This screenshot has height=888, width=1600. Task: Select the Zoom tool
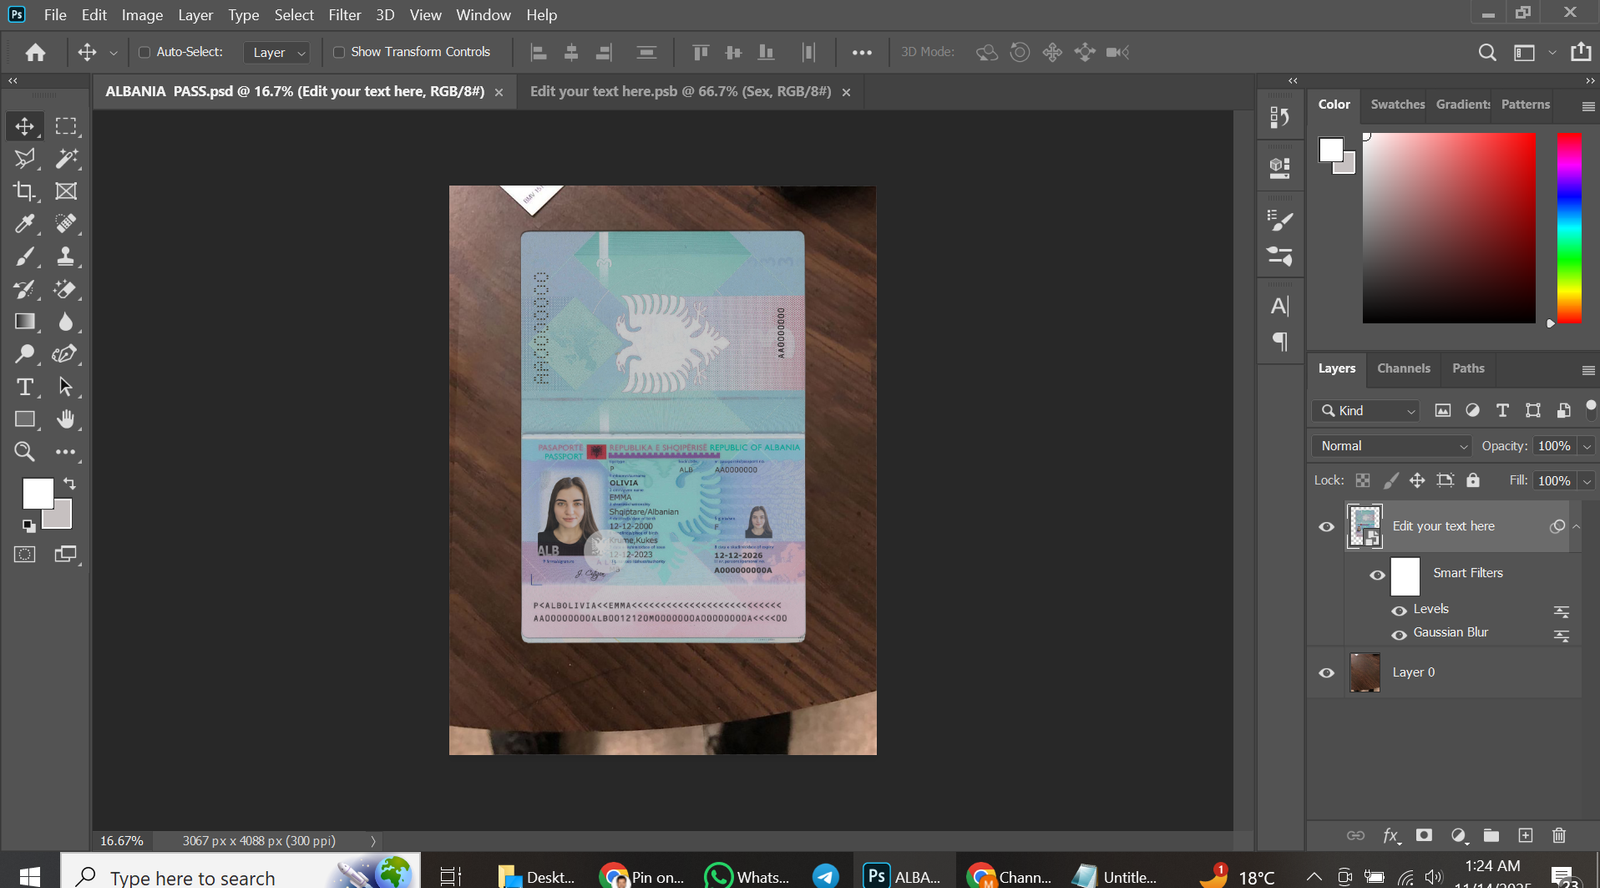pyautogui.click(x=25, y=452)
